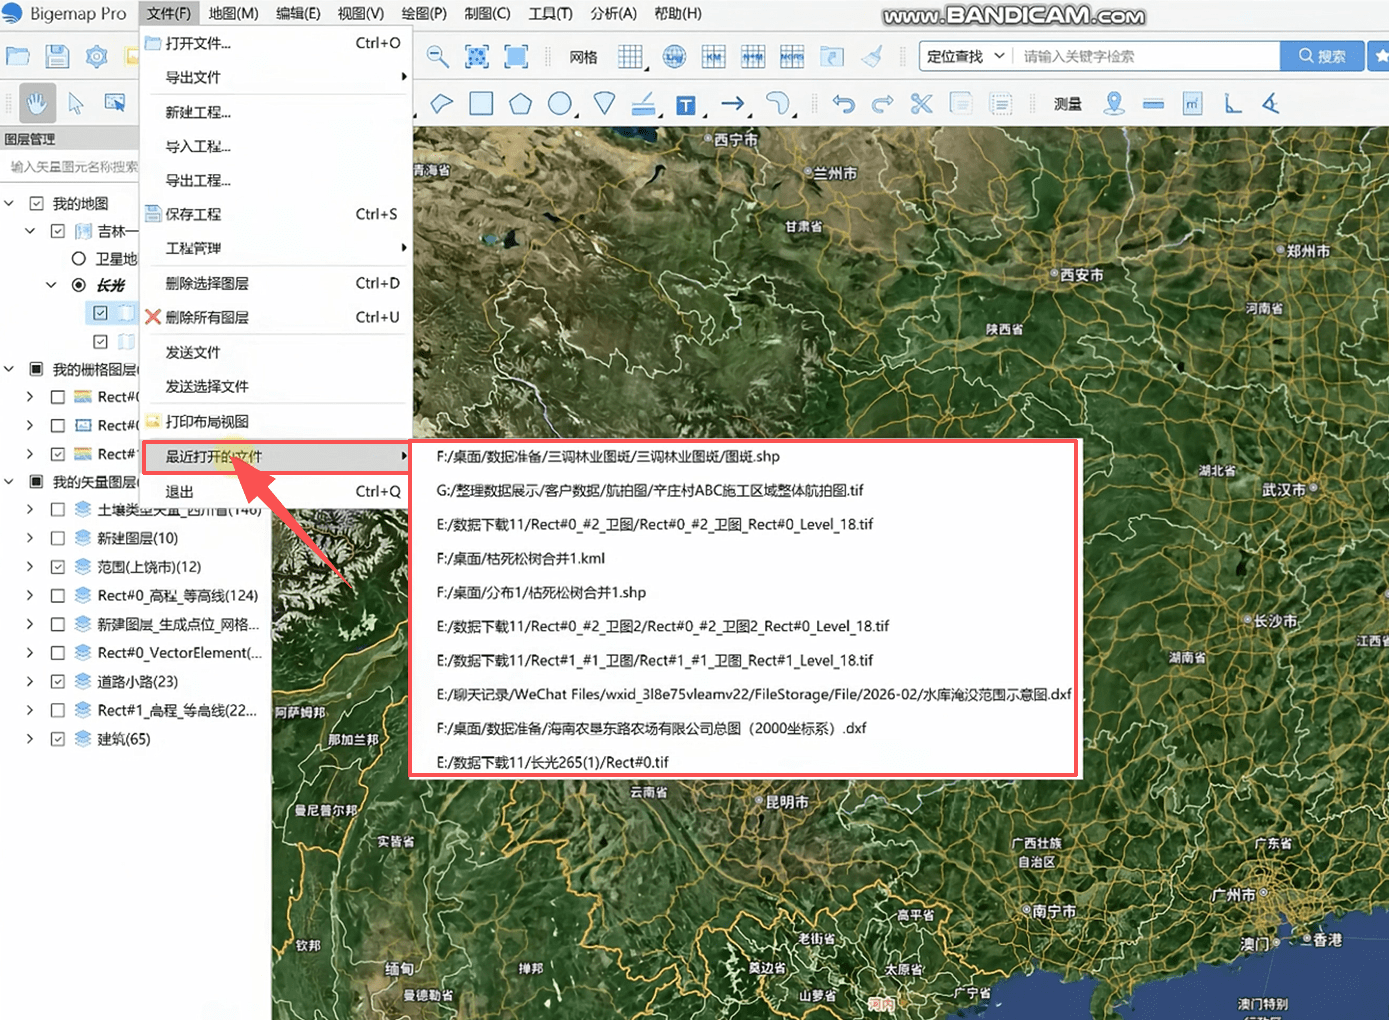Collapse the 长光 tree node
This screenshot has width=1389, height=1020.
click(x=51, y=285)
